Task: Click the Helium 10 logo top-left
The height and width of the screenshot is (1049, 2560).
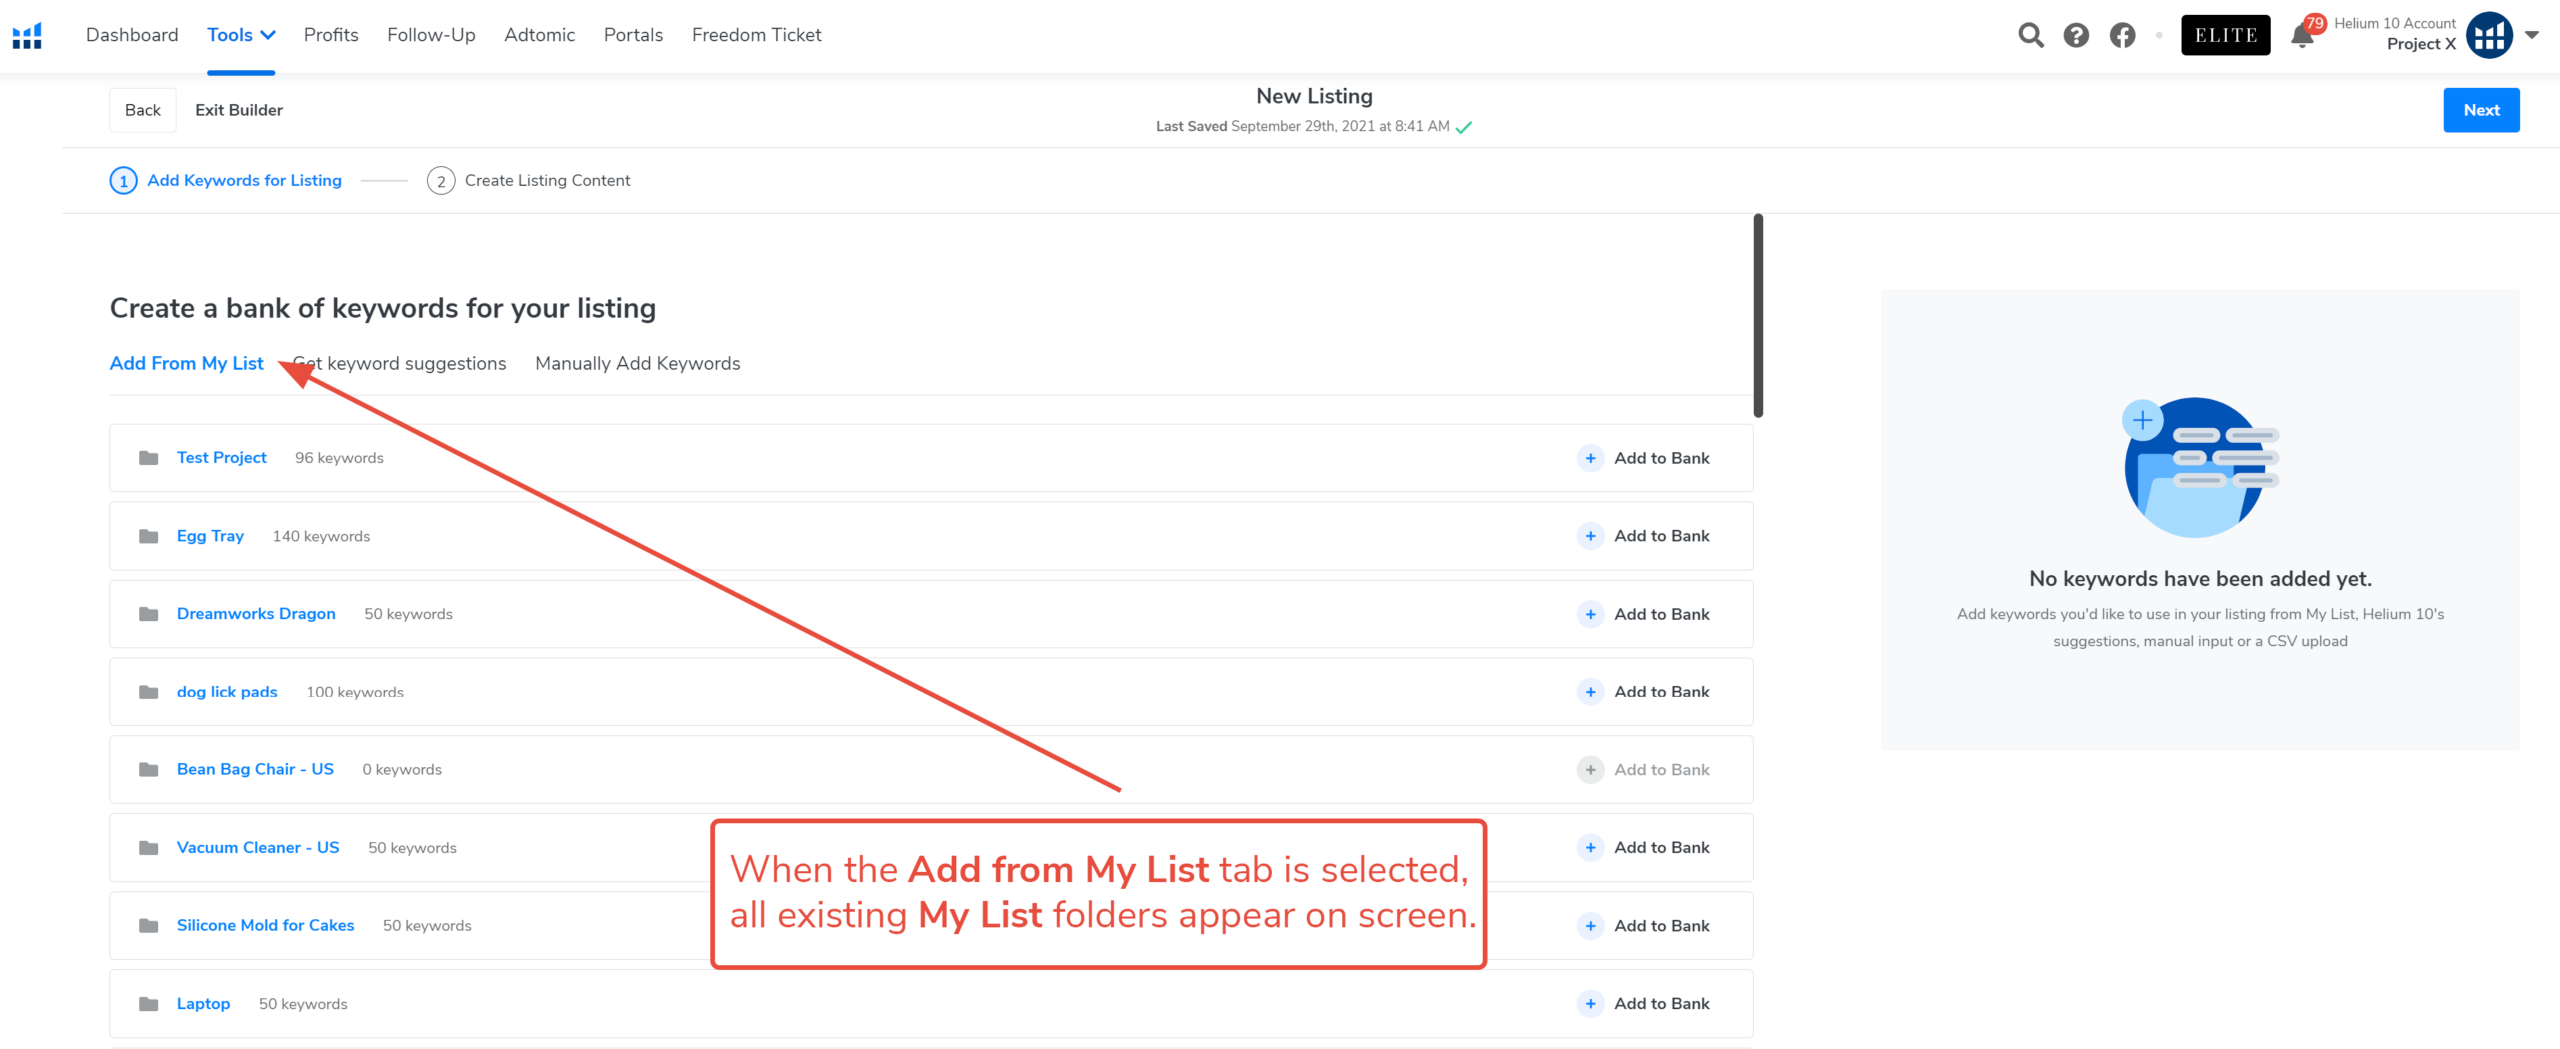Action: [26, 35]
